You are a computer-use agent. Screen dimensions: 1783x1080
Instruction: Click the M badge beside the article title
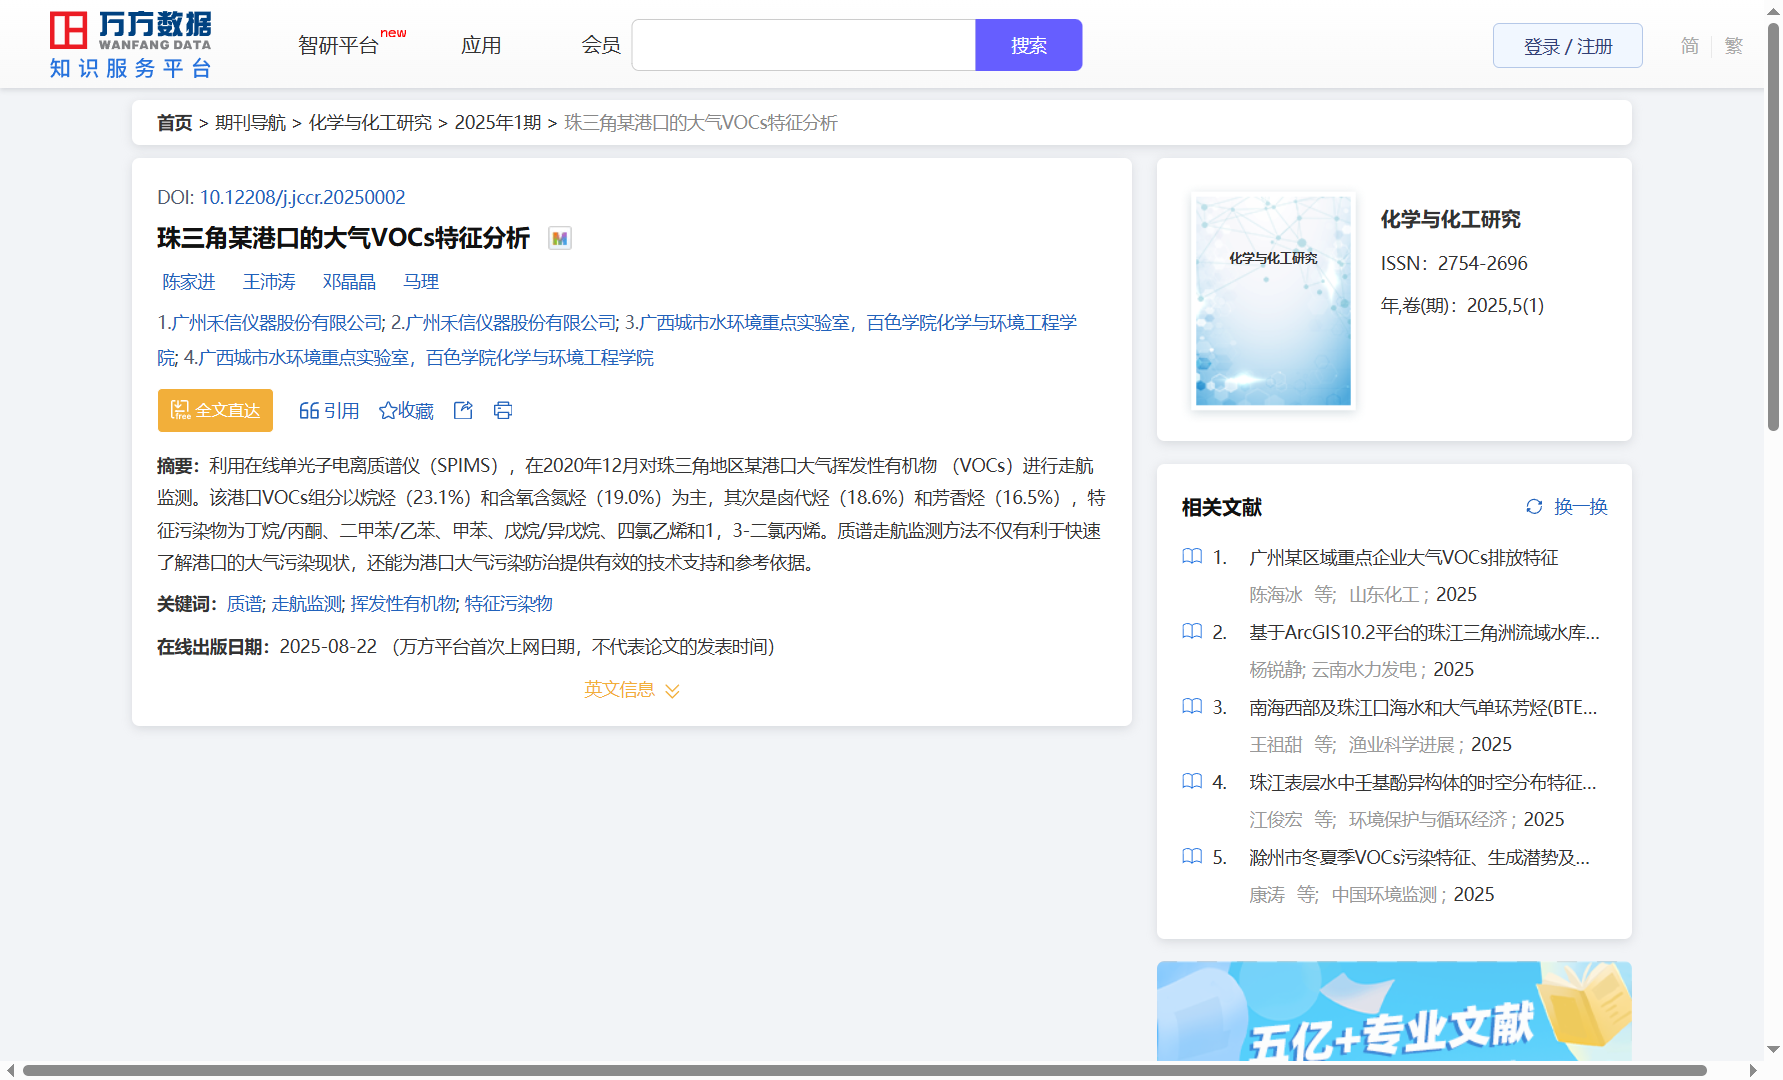tap(560, 238)
